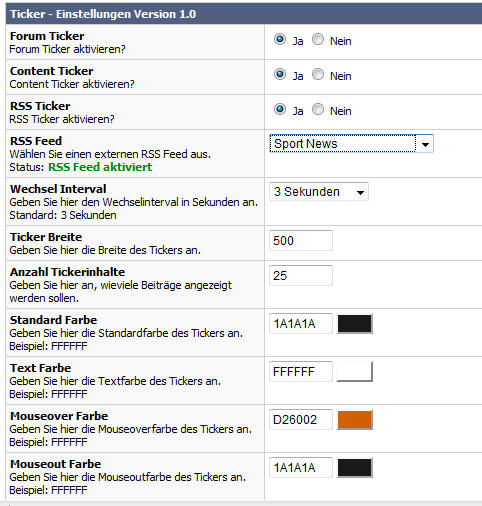Select Nein for Forum Ticker

tap(318, 39)
